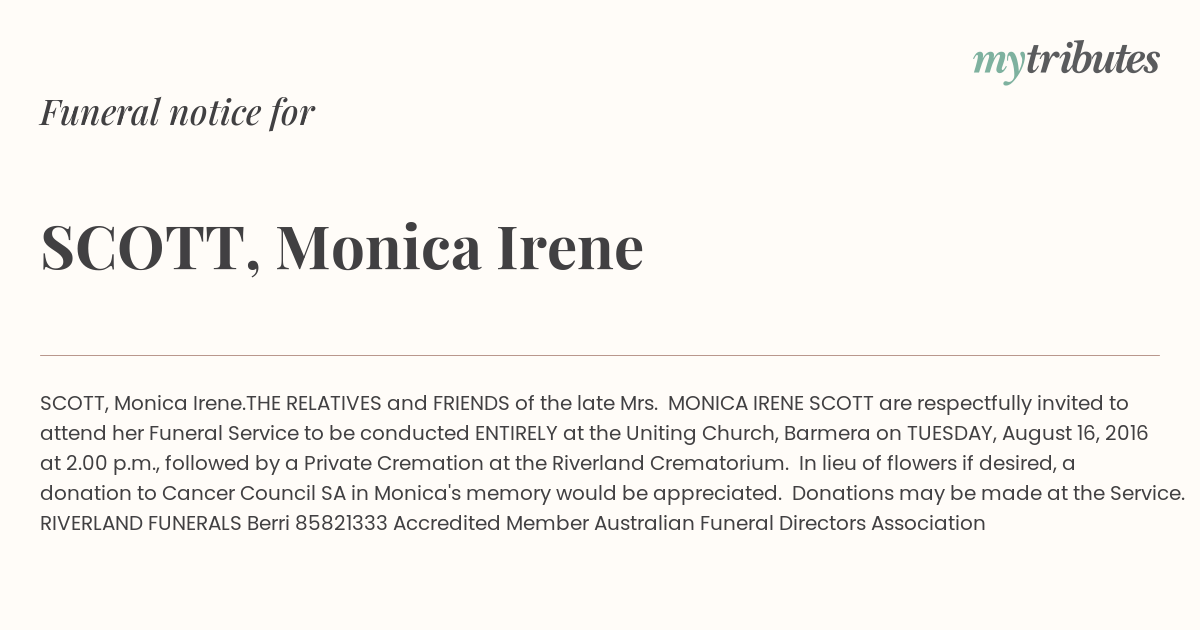Click the mytributes logo

1066,61
